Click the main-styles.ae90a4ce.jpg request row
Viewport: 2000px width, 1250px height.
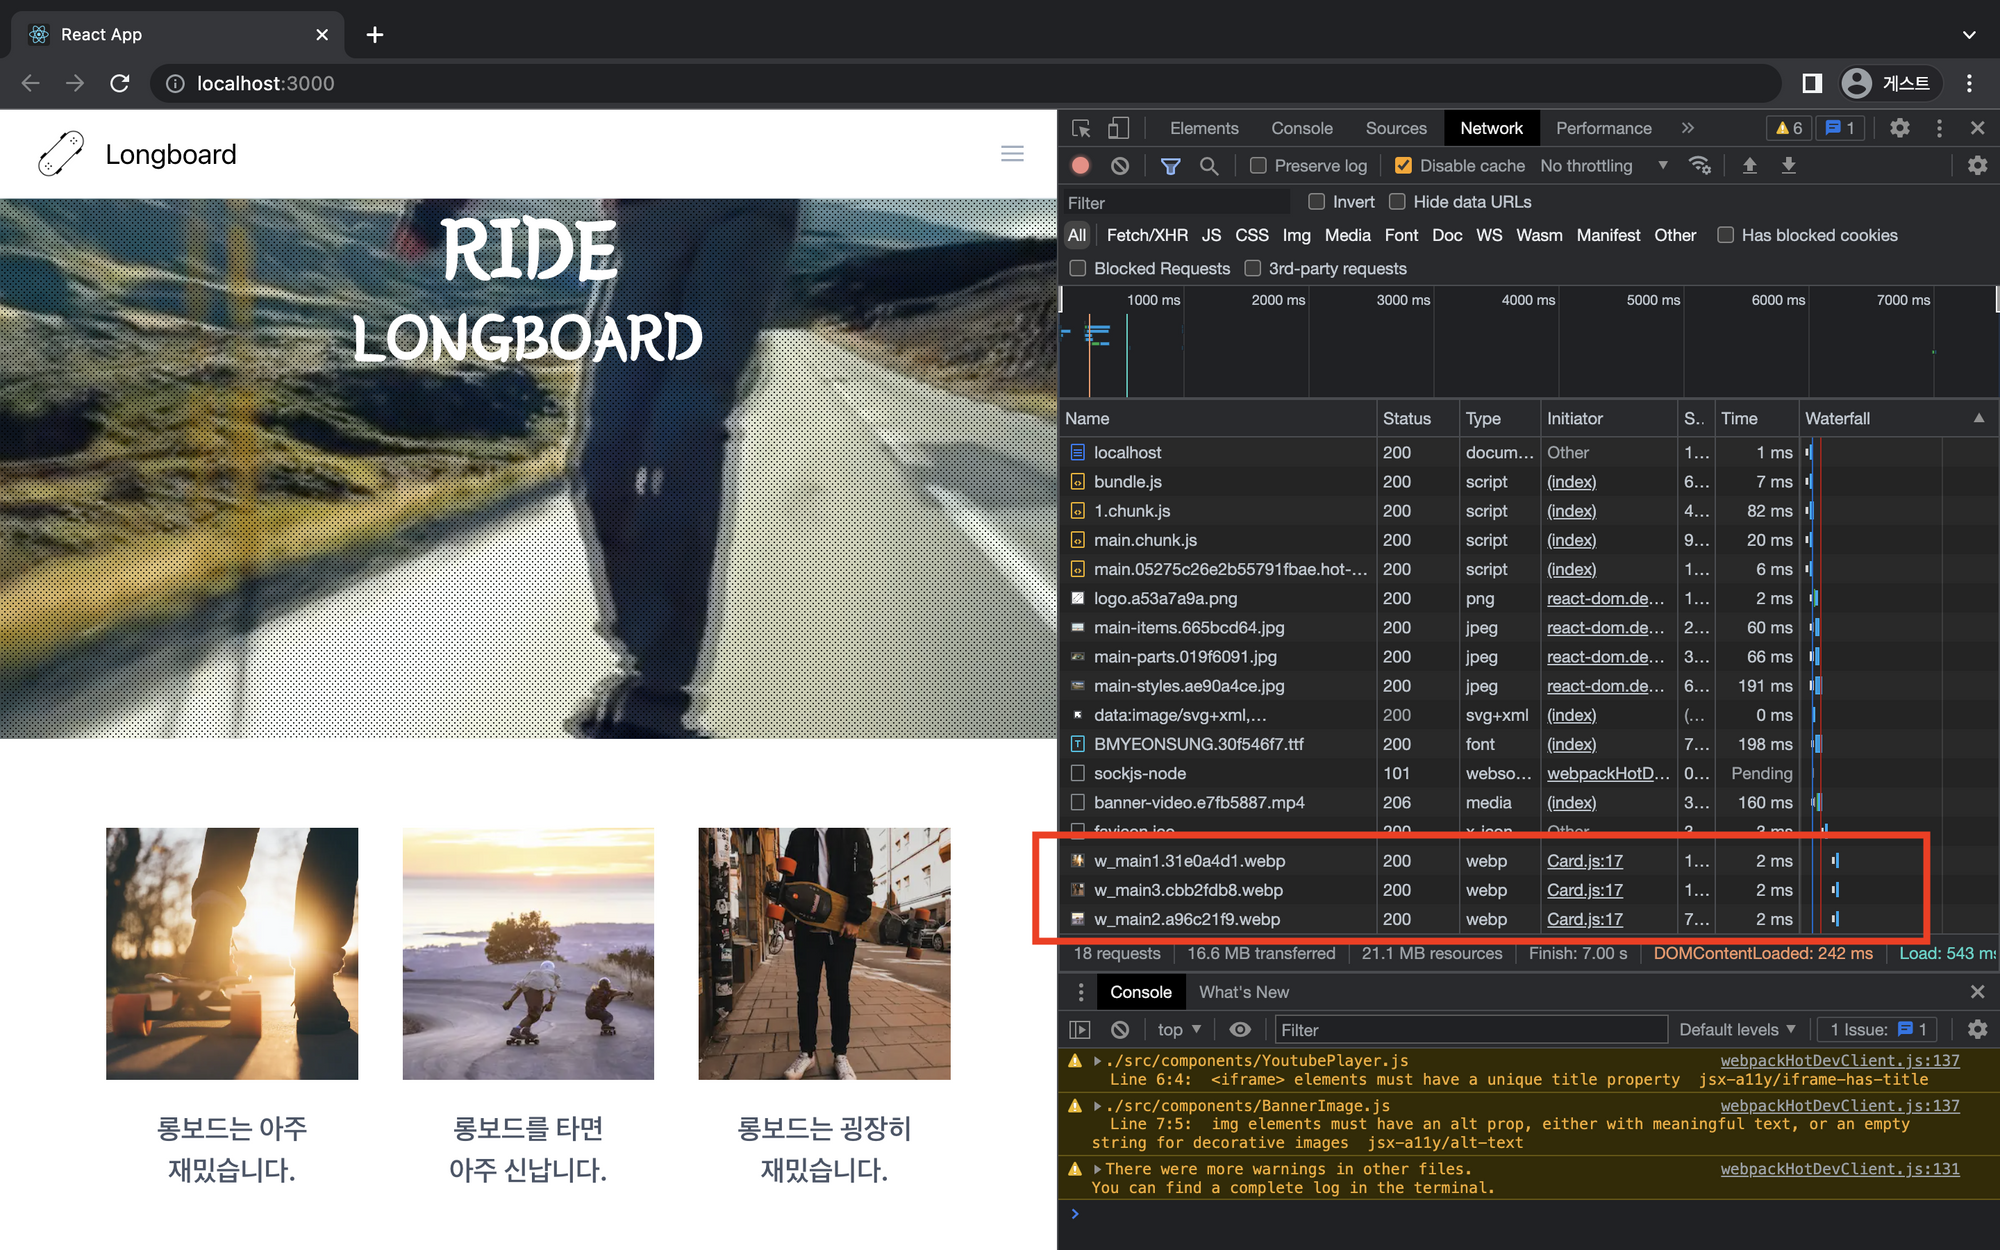1188,686
